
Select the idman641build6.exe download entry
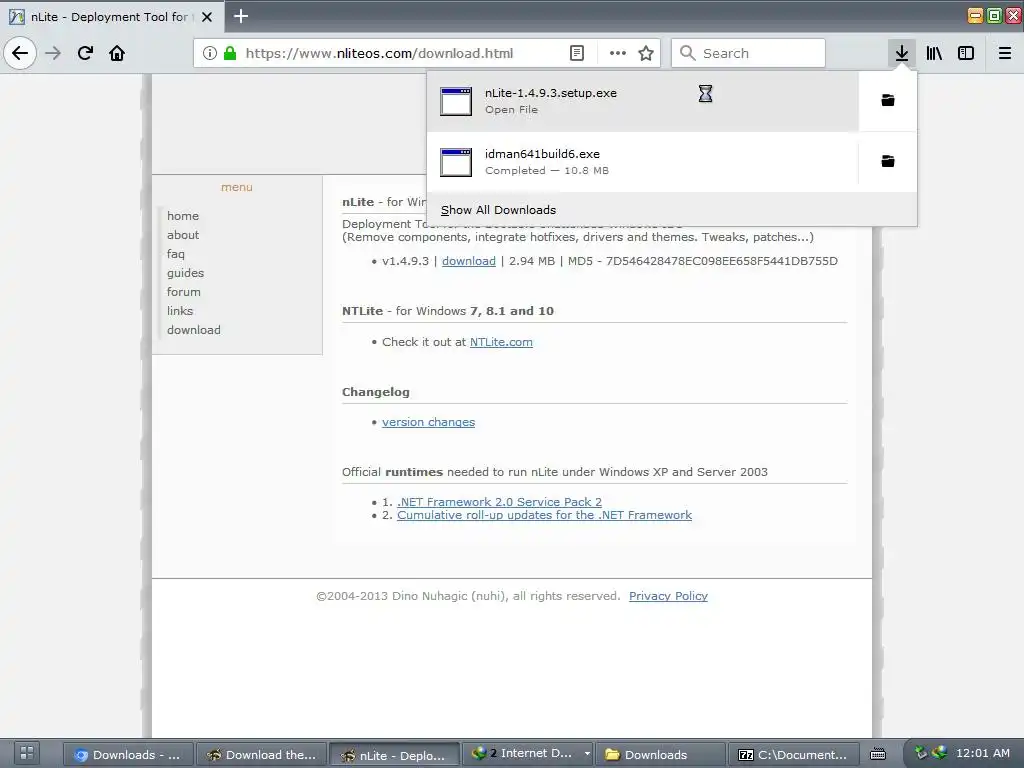[643, 161]
